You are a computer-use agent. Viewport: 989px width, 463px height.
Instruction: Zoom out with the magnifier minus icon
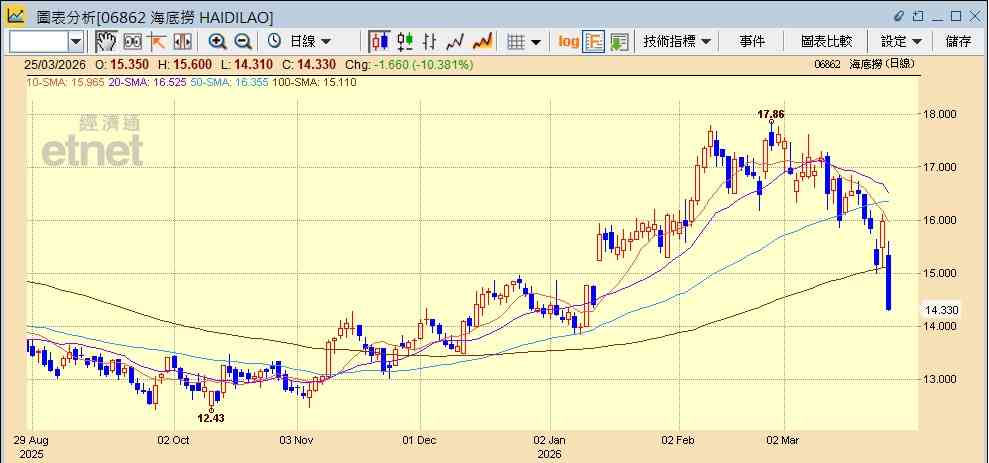[x=243, y=42]
